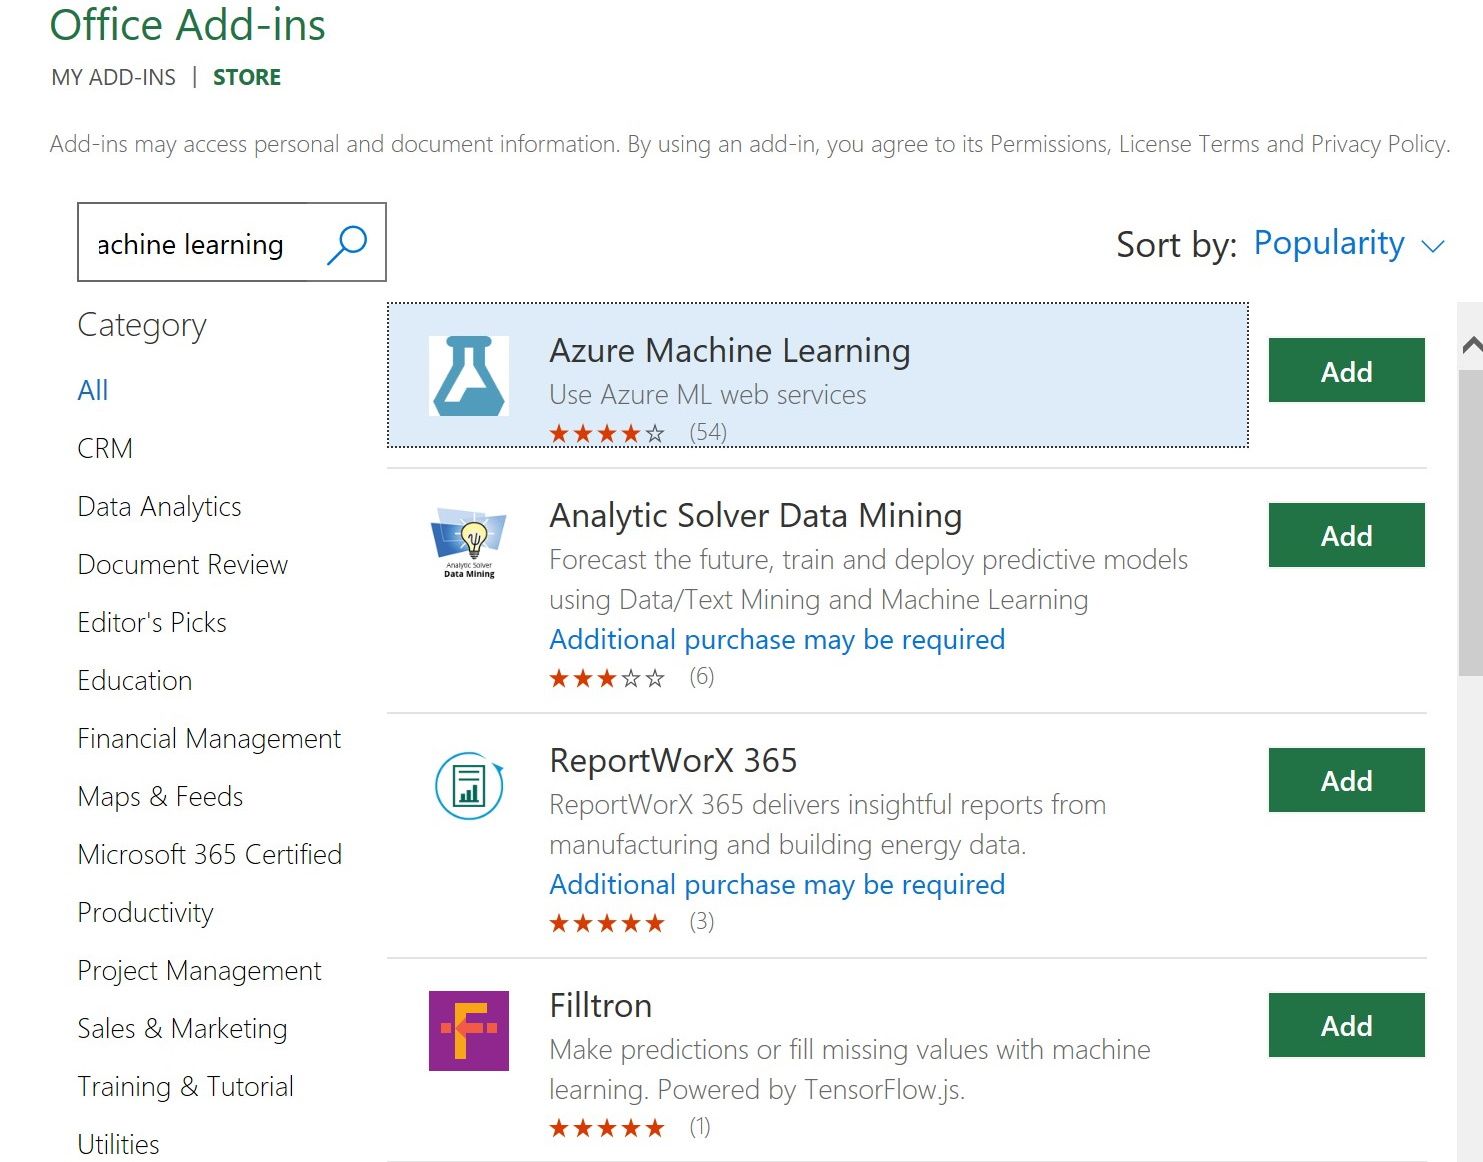
Task: Click the search magnifier icon
Action: (346, 242)
